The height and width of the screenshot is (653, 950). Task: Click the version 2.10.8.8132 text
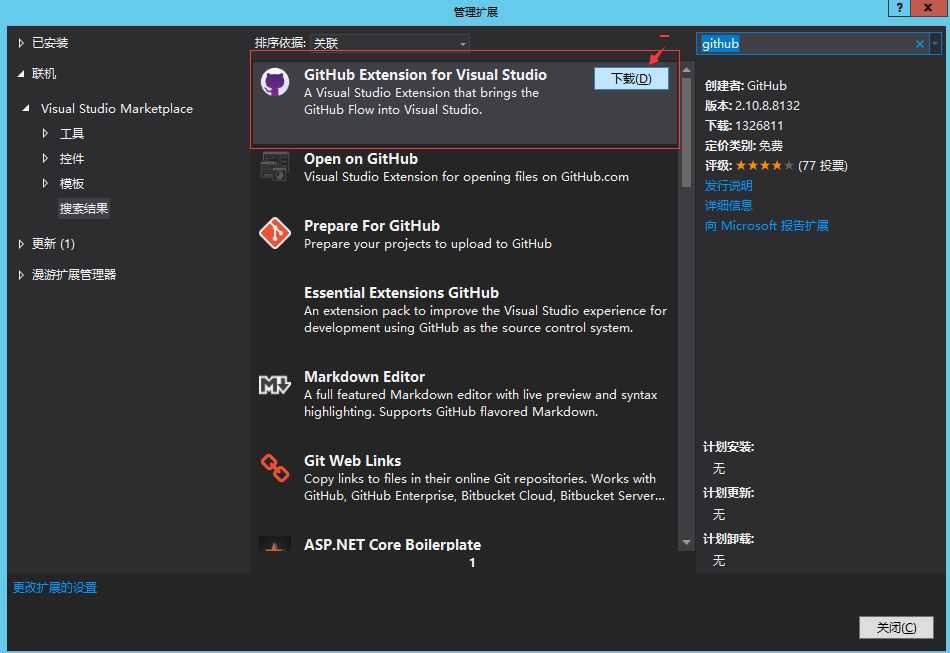coord(767,105)
